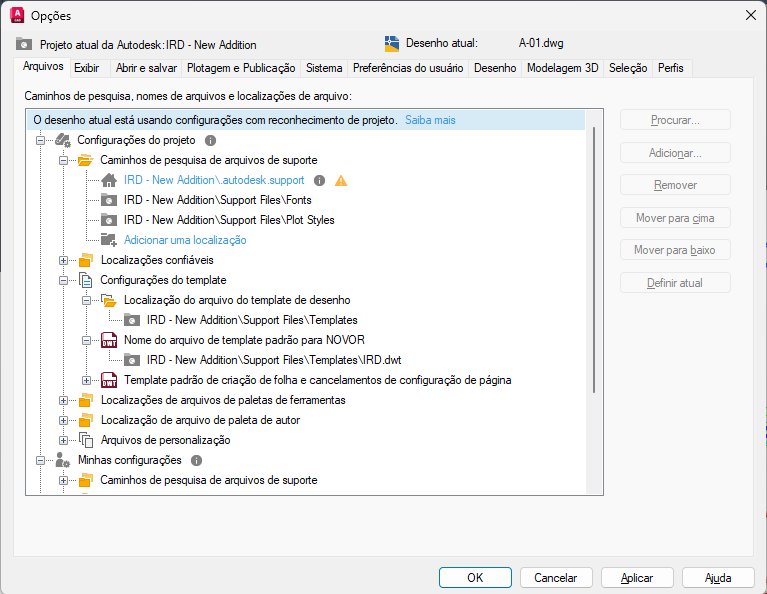Expand Localizações de arquivos de paletas de ferramentas
This screenshot has width=767, height=594.
(x=64, y=400)
